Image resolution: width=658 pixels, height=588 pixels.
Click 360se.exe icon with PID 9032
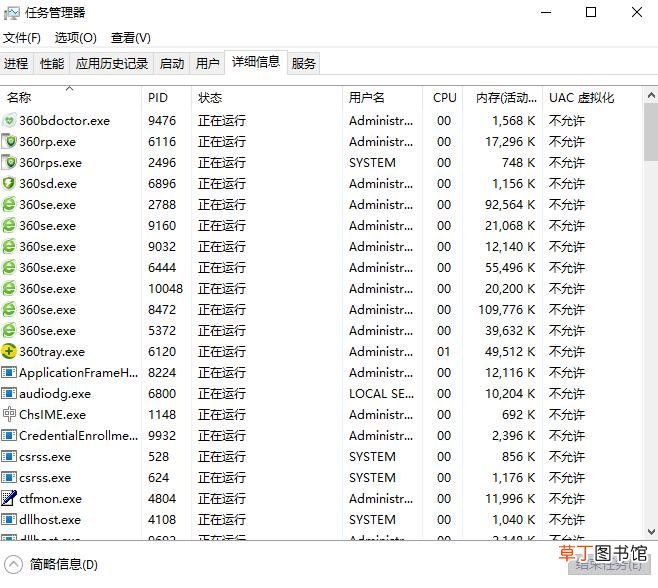pos(9,247)
